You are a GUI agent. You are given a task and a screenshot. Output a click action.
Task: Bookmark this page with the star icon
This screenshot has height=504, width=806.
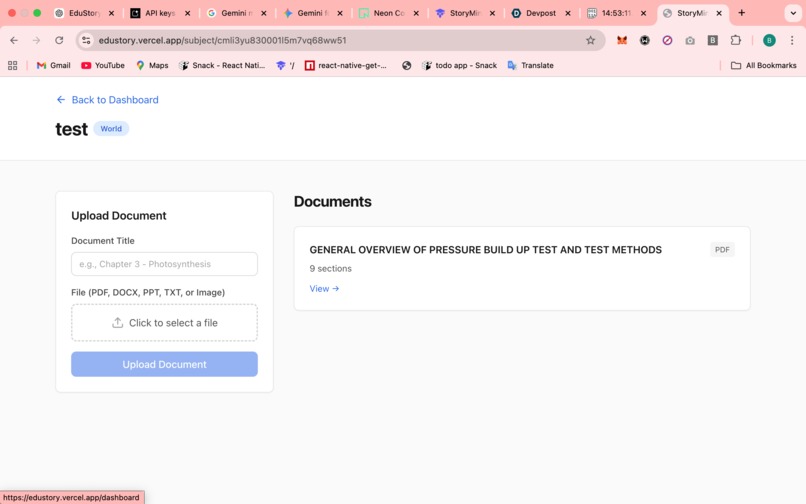[590, 40]
